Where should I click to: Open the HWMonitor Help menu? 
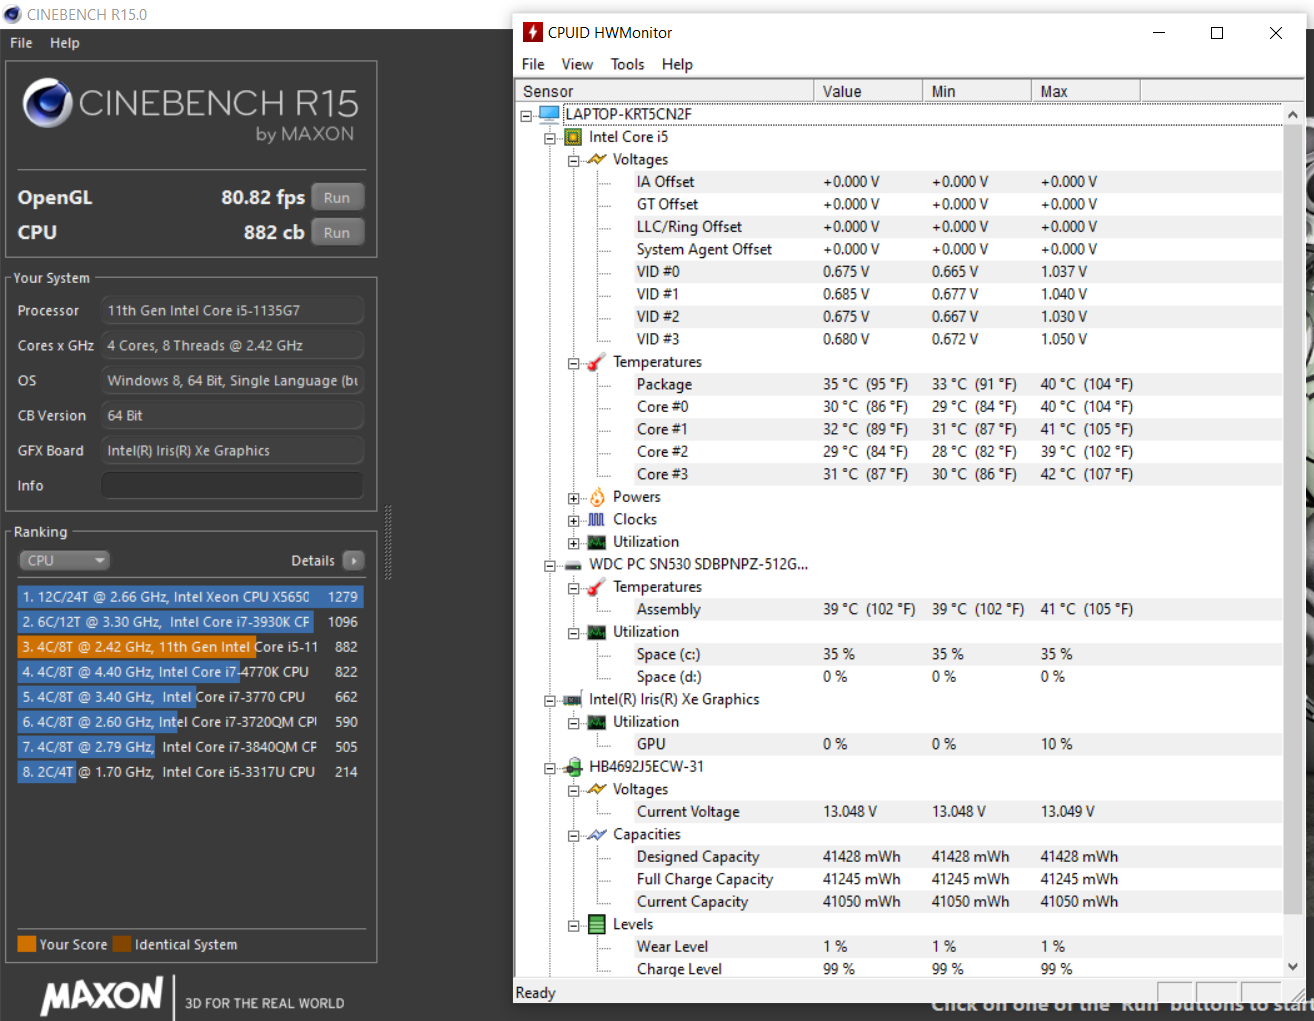pyautogui.click(x=677, y=64)
